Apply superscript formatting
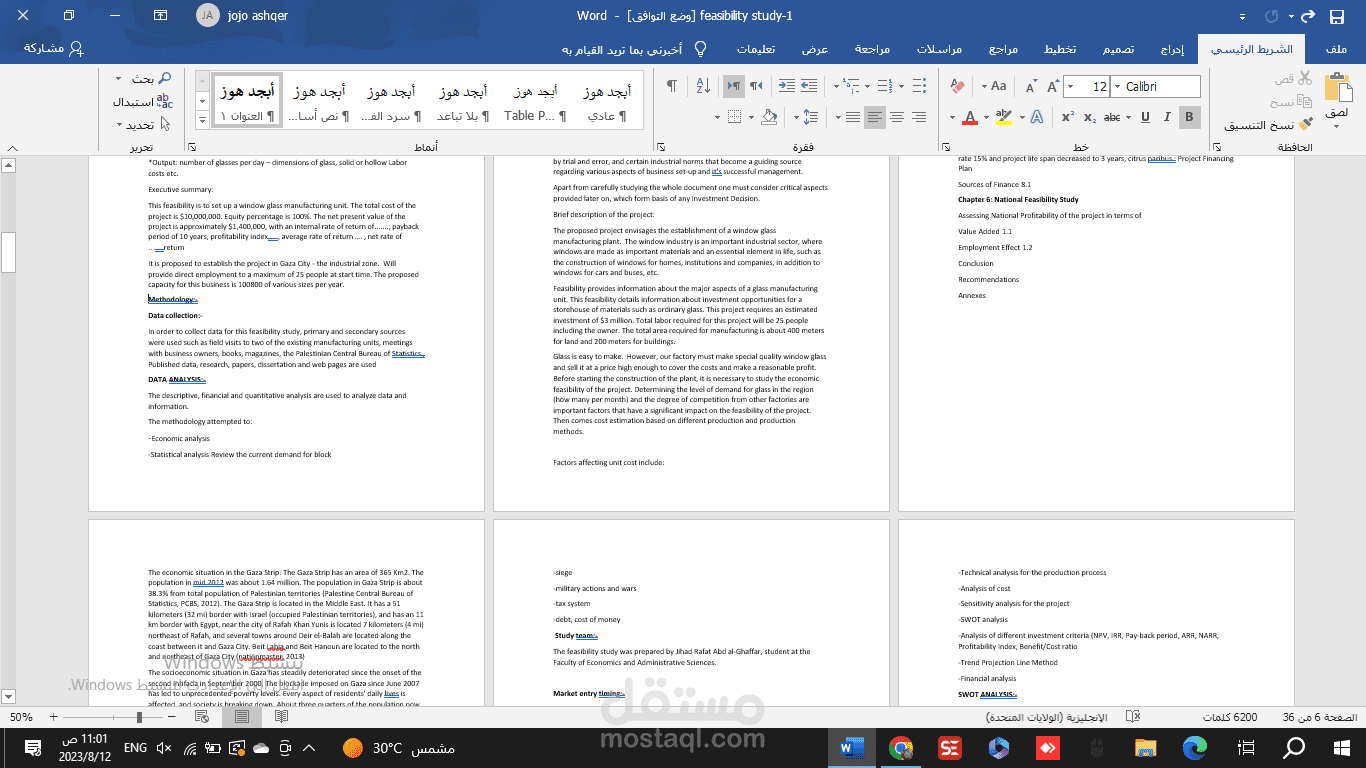This screenshot has height=768, width=1366. point(1068,117)
